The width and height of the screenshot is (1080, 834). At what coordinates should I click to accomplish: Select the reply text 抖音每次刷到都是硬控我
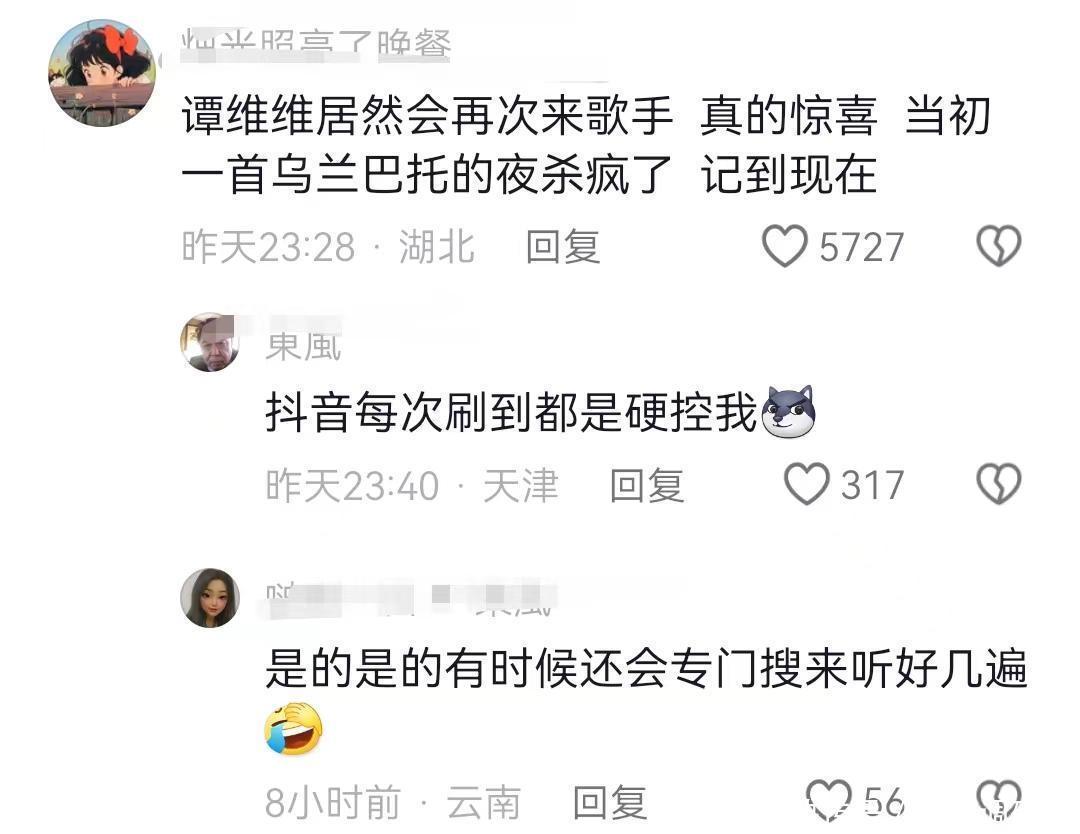pos(512,413)
